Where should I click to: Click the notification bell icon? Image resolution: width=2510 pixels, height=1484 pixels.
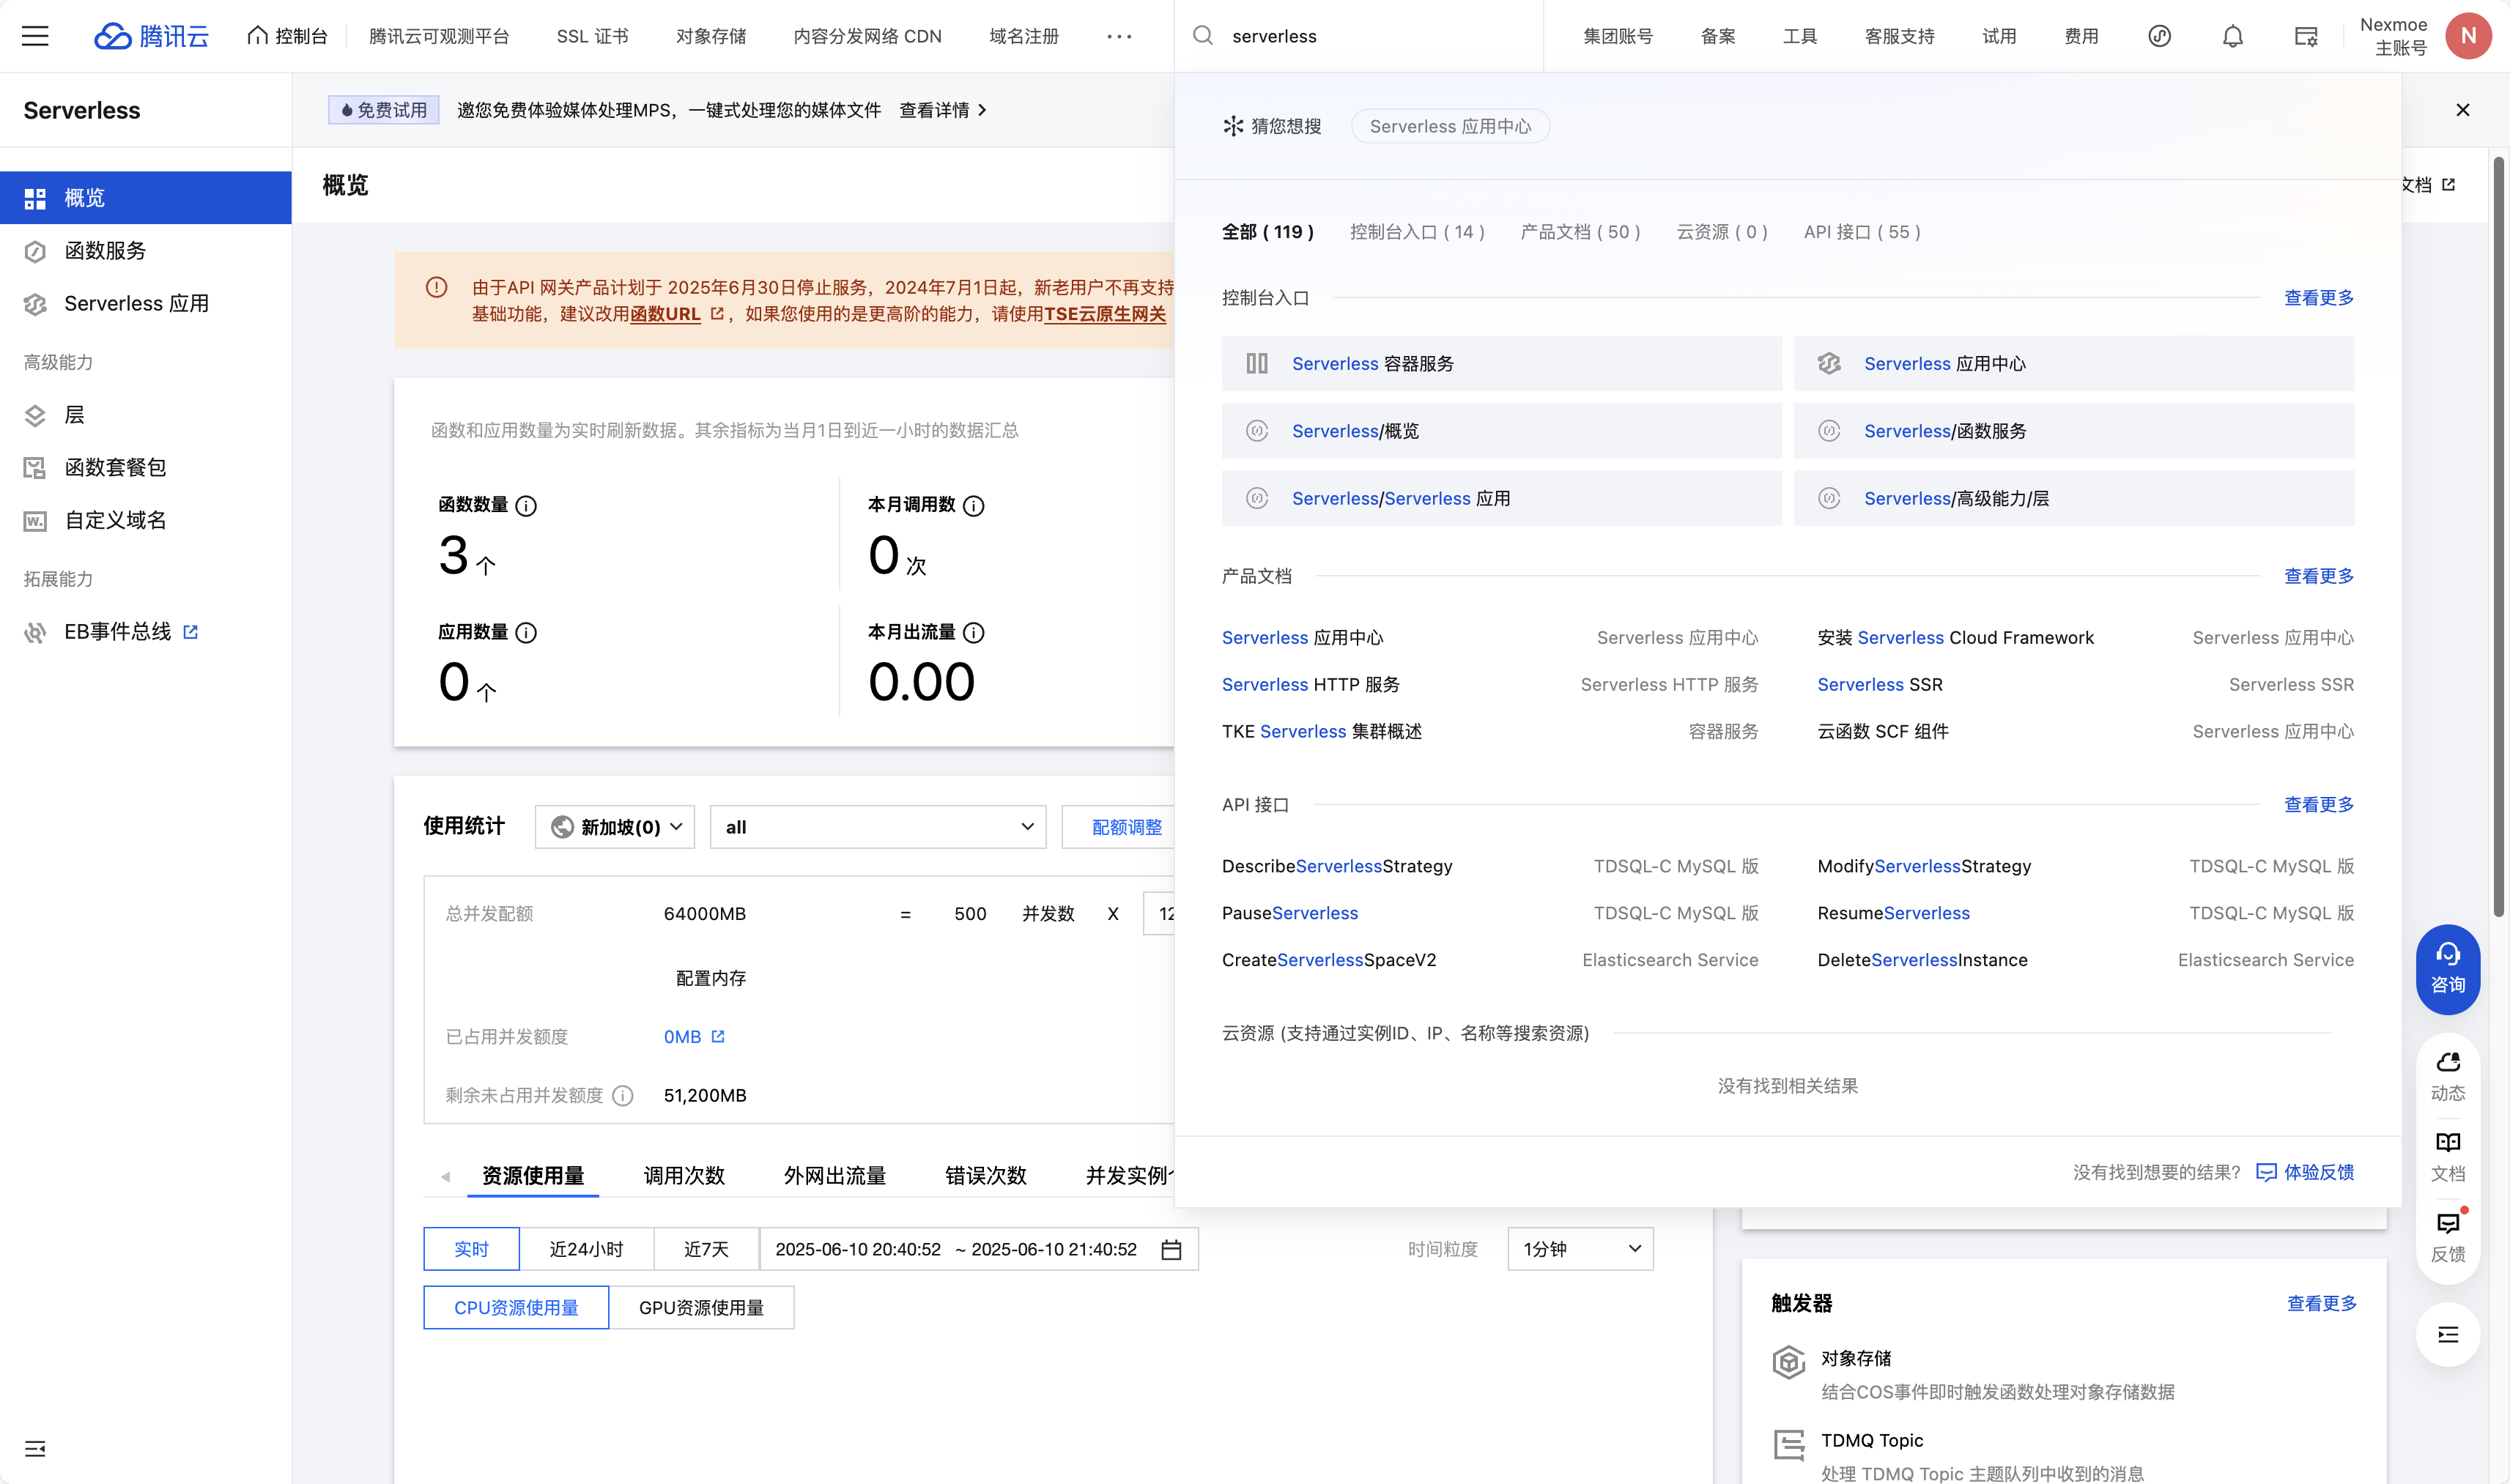coord(2232,36)
